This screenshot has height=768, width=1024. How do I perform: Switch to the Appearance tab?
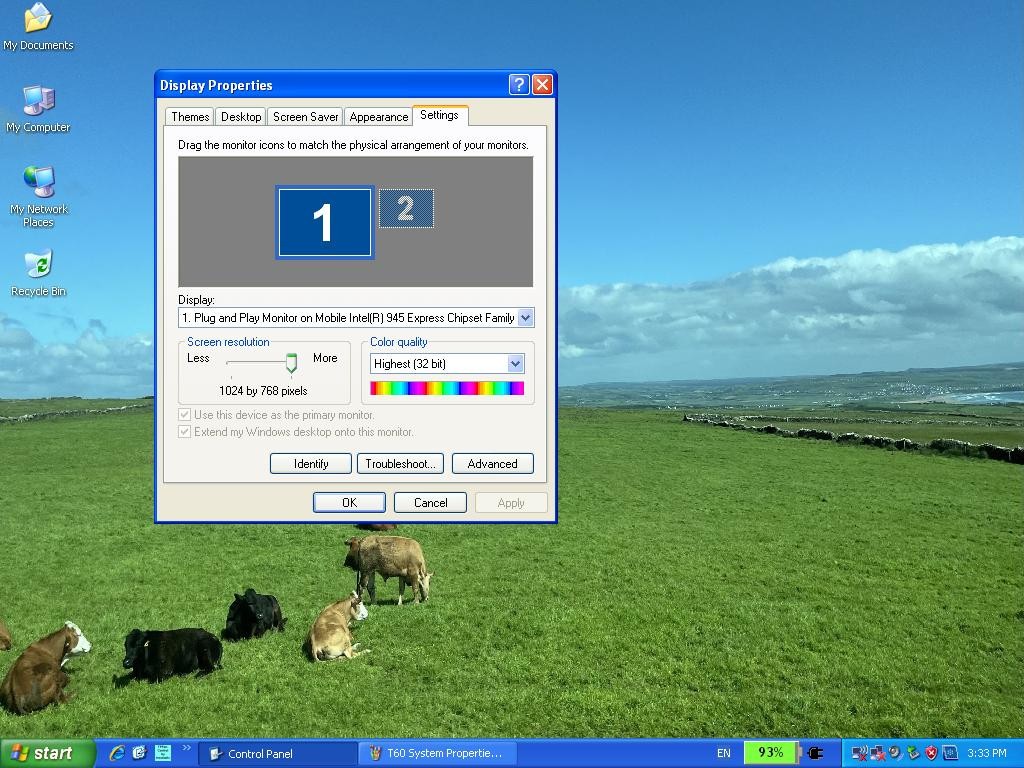click(x=379, y=117)
